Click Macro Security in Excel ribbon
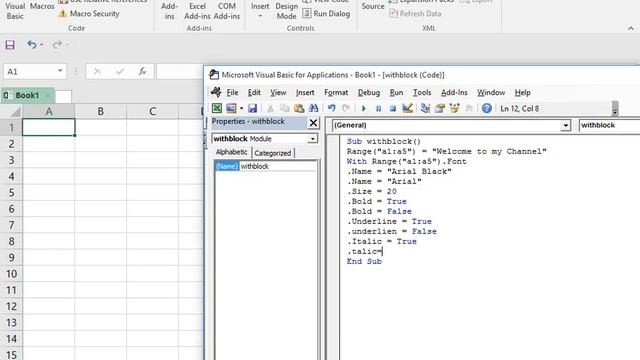 [89, 13]
